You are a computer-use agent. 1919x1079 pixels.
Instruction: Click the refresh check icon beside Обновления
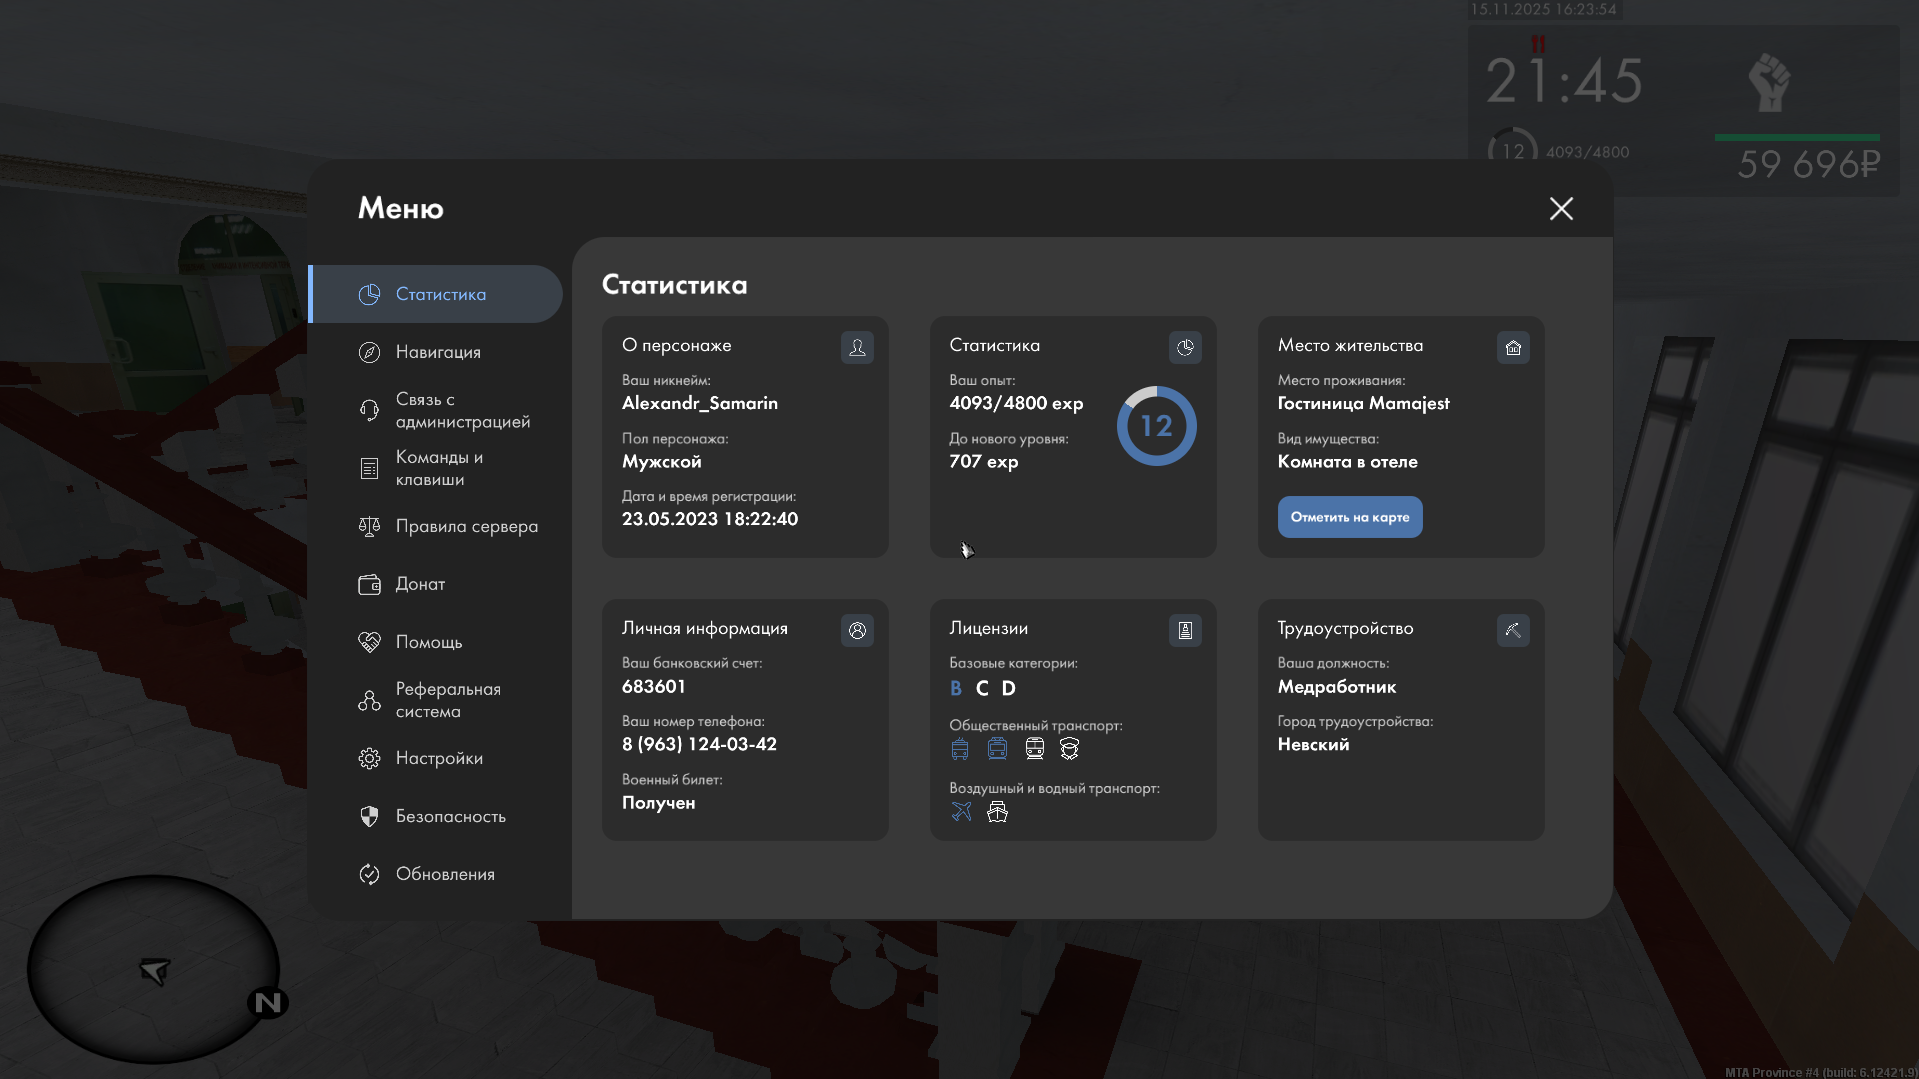[x=369, y=874]
